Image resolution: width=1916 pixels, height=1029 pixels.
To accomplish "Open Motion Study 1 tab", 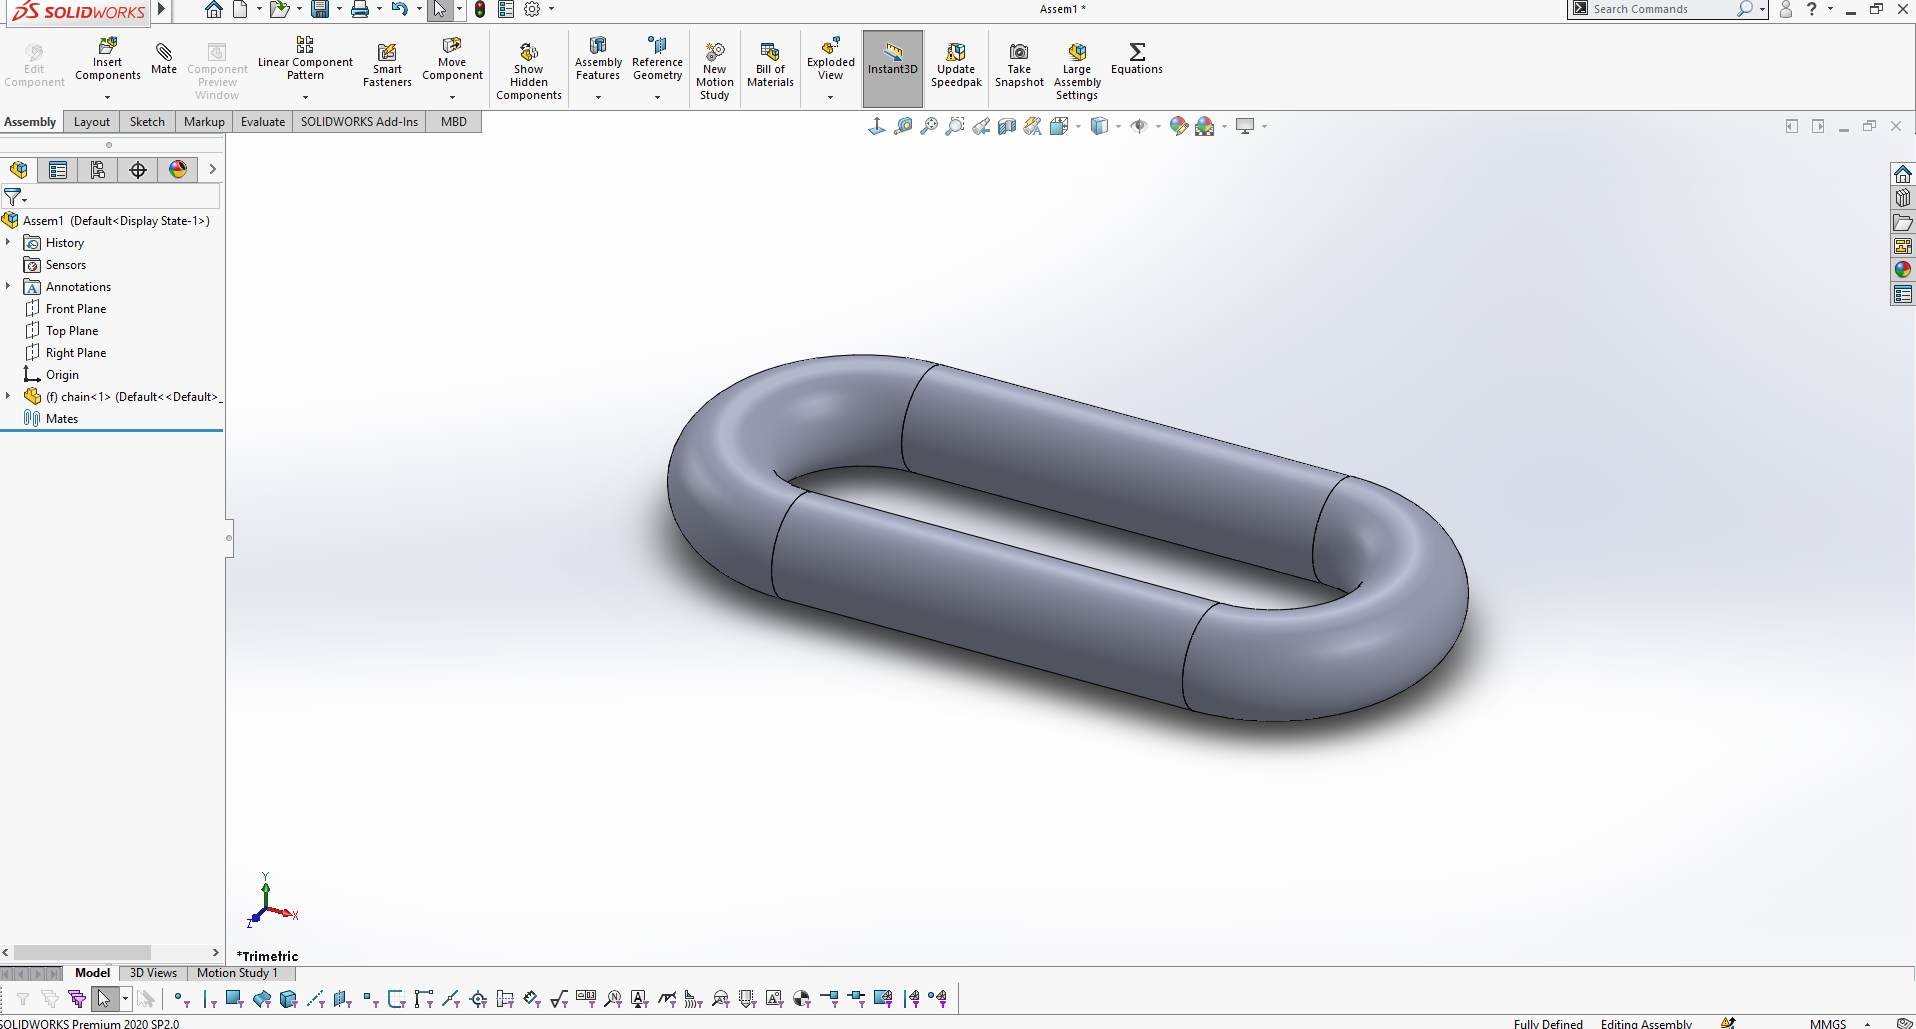I will (237, 973).
